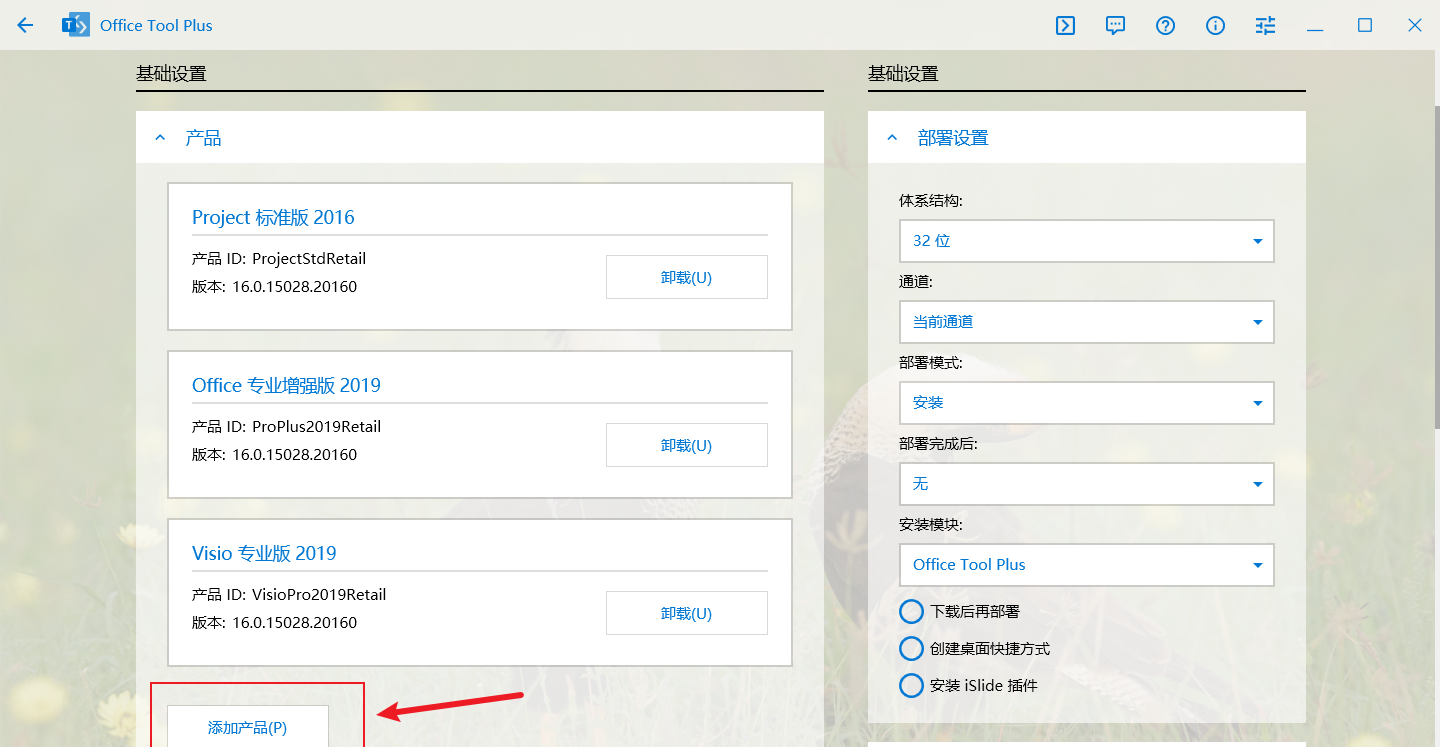The height and width of the screenshot is (747, 1440).
Task: Uninstall Project 标准版 2016
Action: (x=686, y=277)
